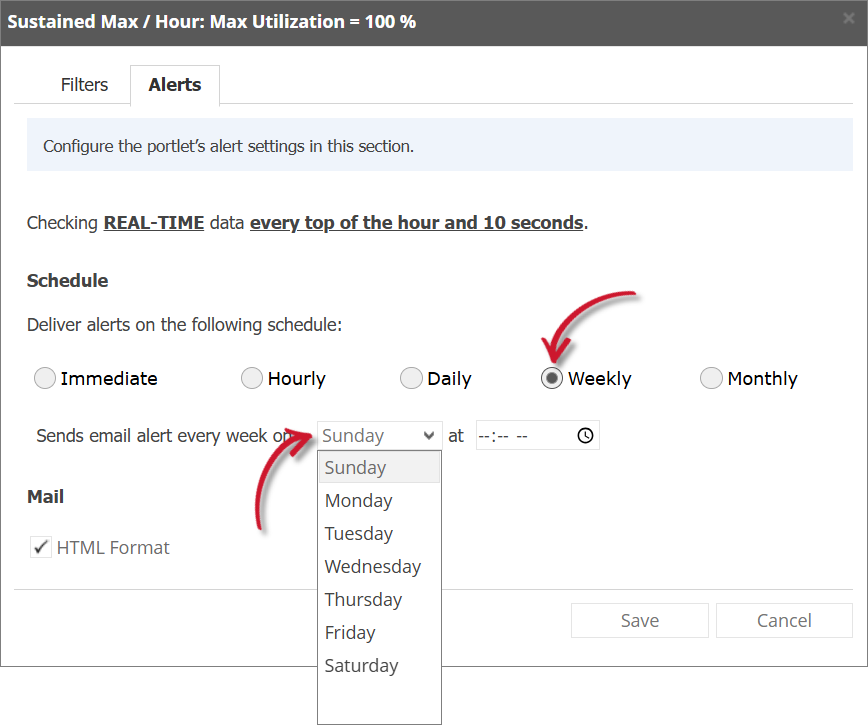Close the Sustained Max alert dialog

click(849, 17)
